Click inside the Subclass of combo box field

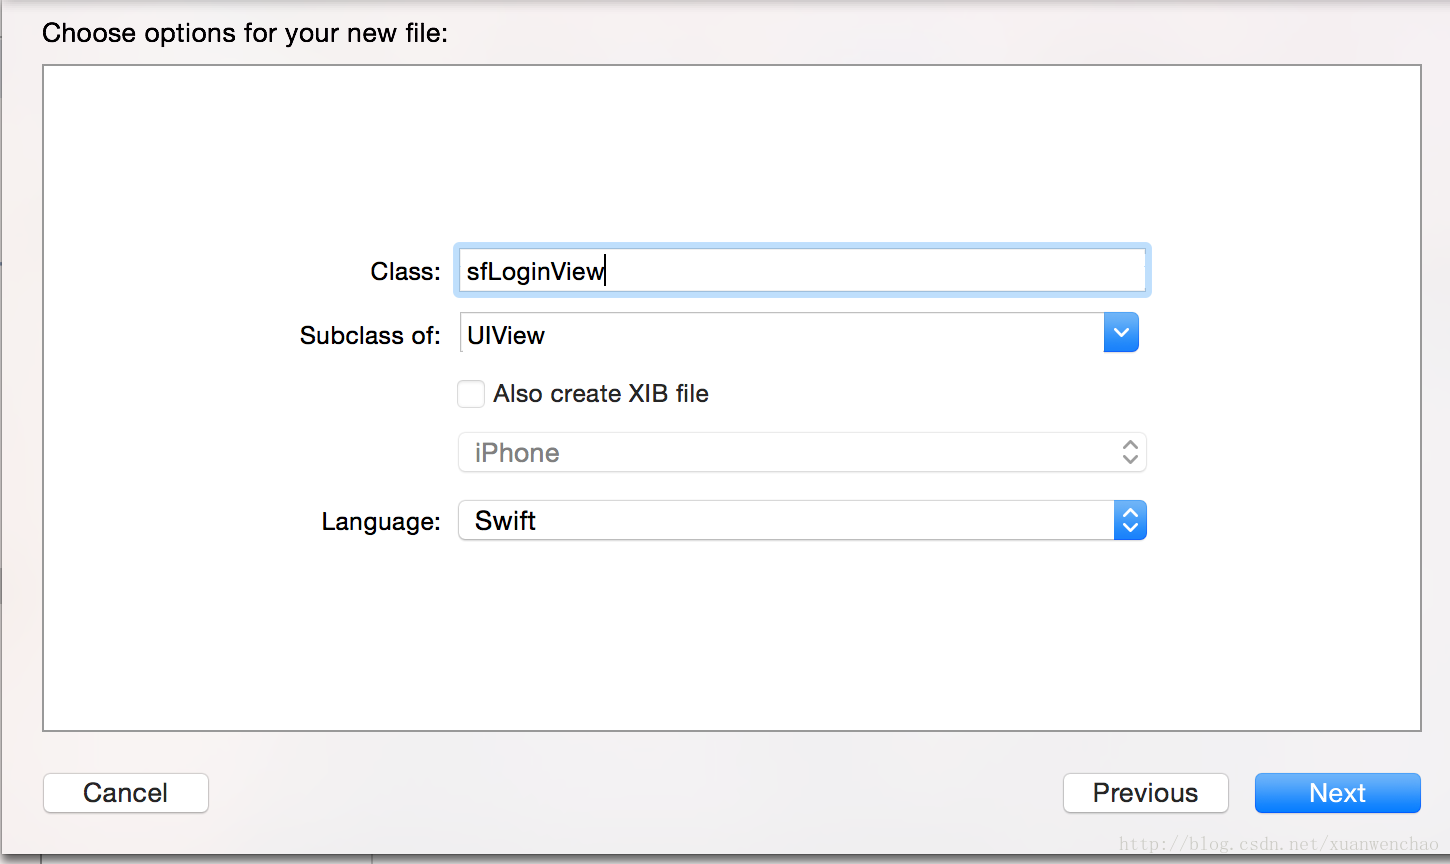point(781,333)
